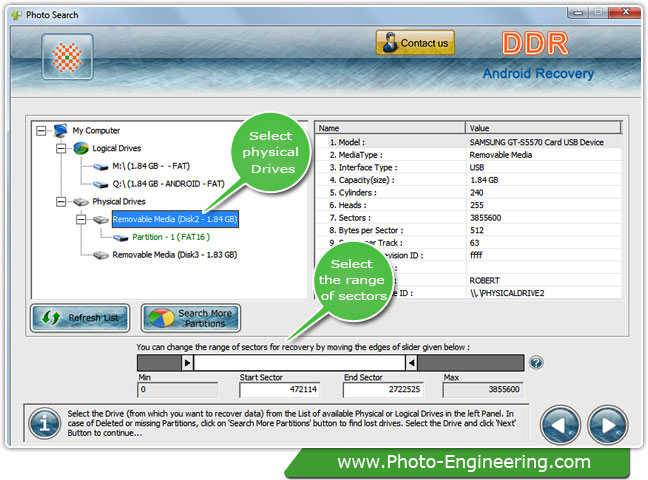Select Partition - 1 (FAT16)
The height and width of the screenshot is (480, 648).
[x=171, y=237]
